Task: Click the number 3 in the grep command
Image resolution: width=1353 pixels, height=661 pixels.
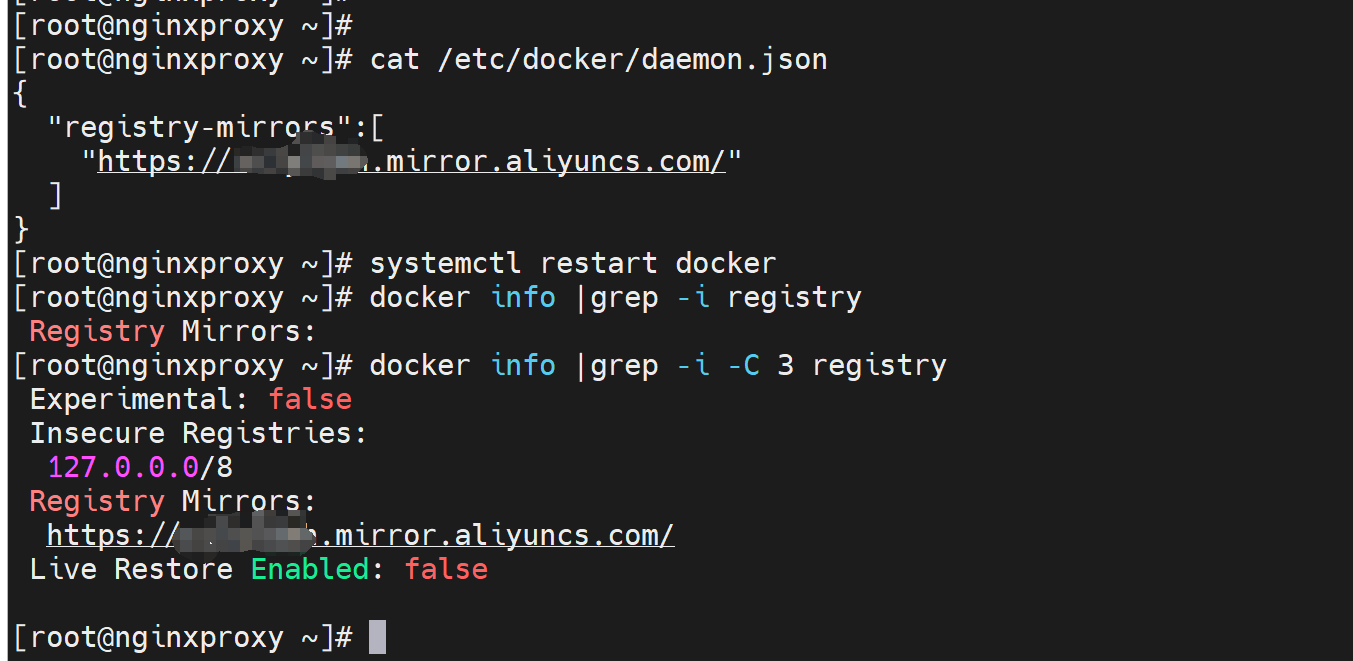Action: coord(786,365)
